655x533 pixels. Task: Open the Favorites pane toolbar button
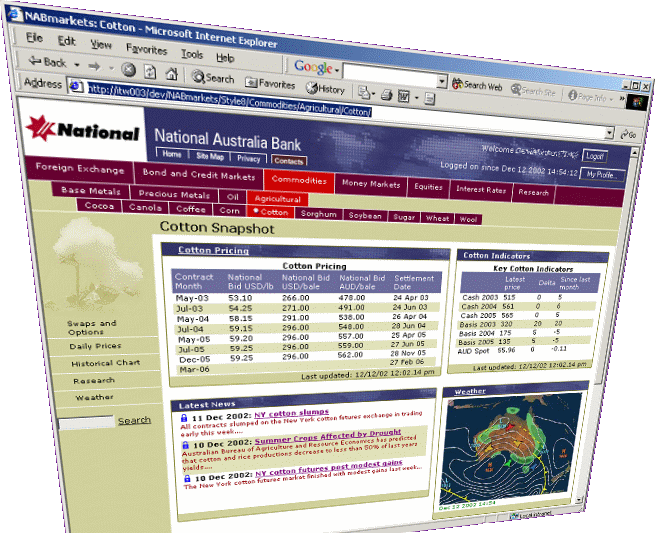(x=270, y=83)
